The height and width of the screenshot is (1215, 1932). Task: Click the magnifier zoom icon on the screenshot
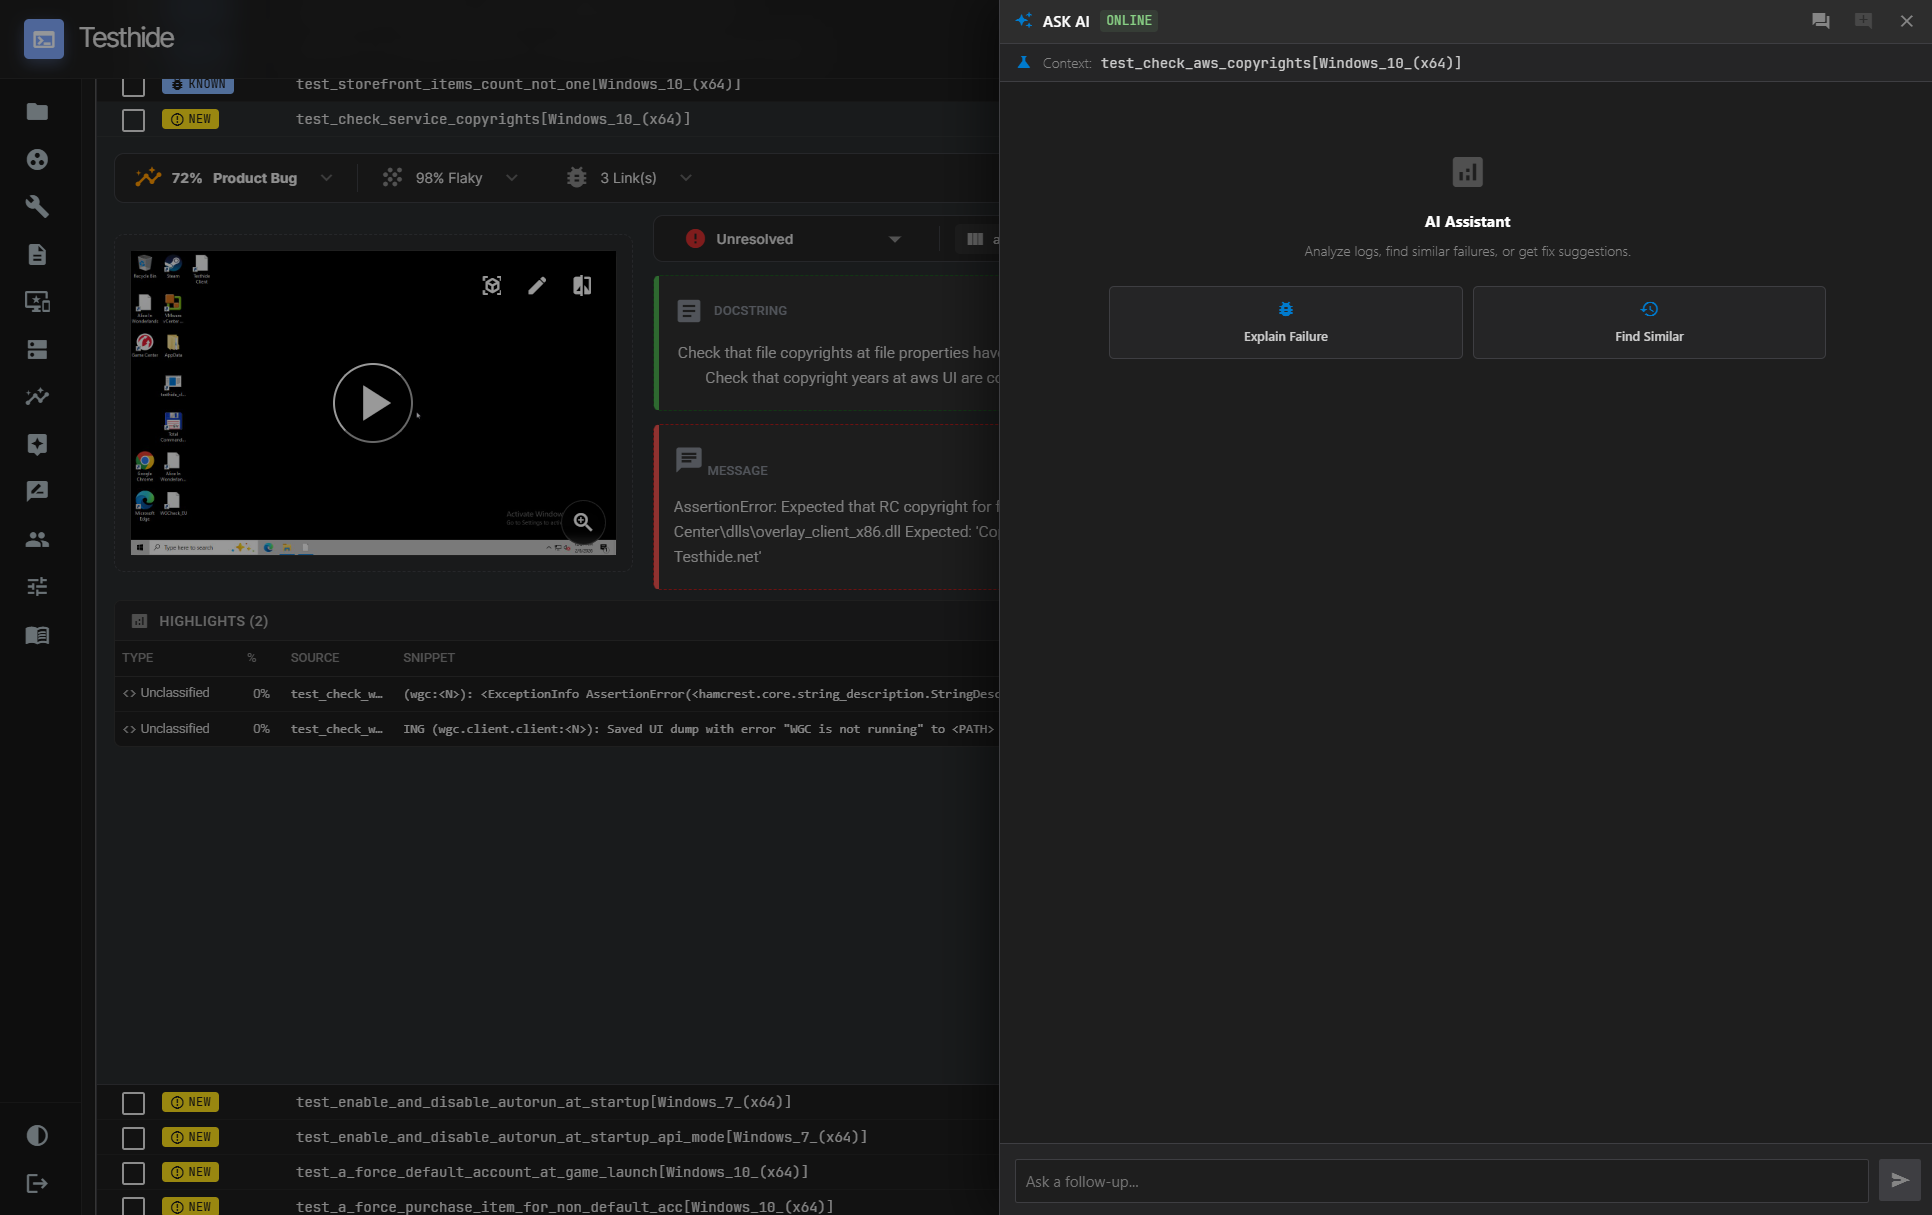(x=583, y=522)
